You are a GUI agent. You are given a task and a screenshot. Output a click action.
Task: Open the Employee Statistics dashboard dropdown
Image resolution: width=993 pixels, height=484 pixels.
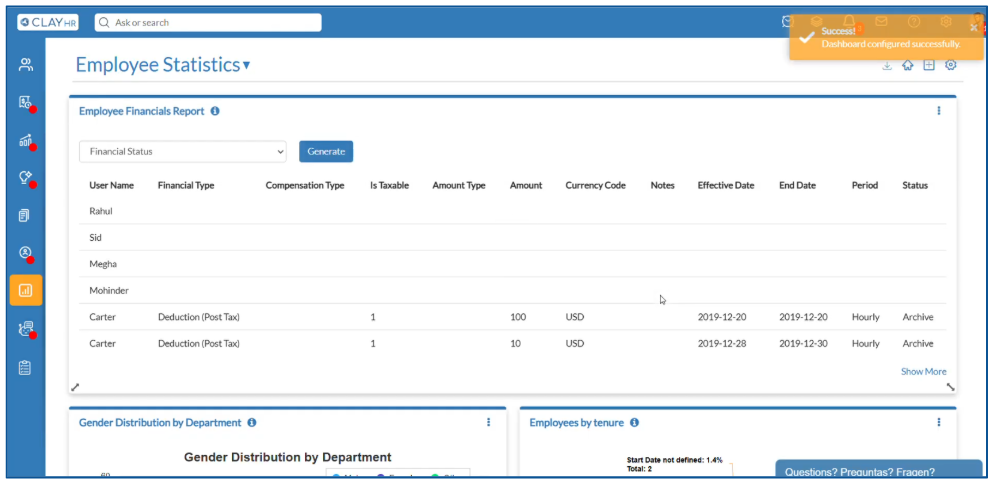click(246, 65)
